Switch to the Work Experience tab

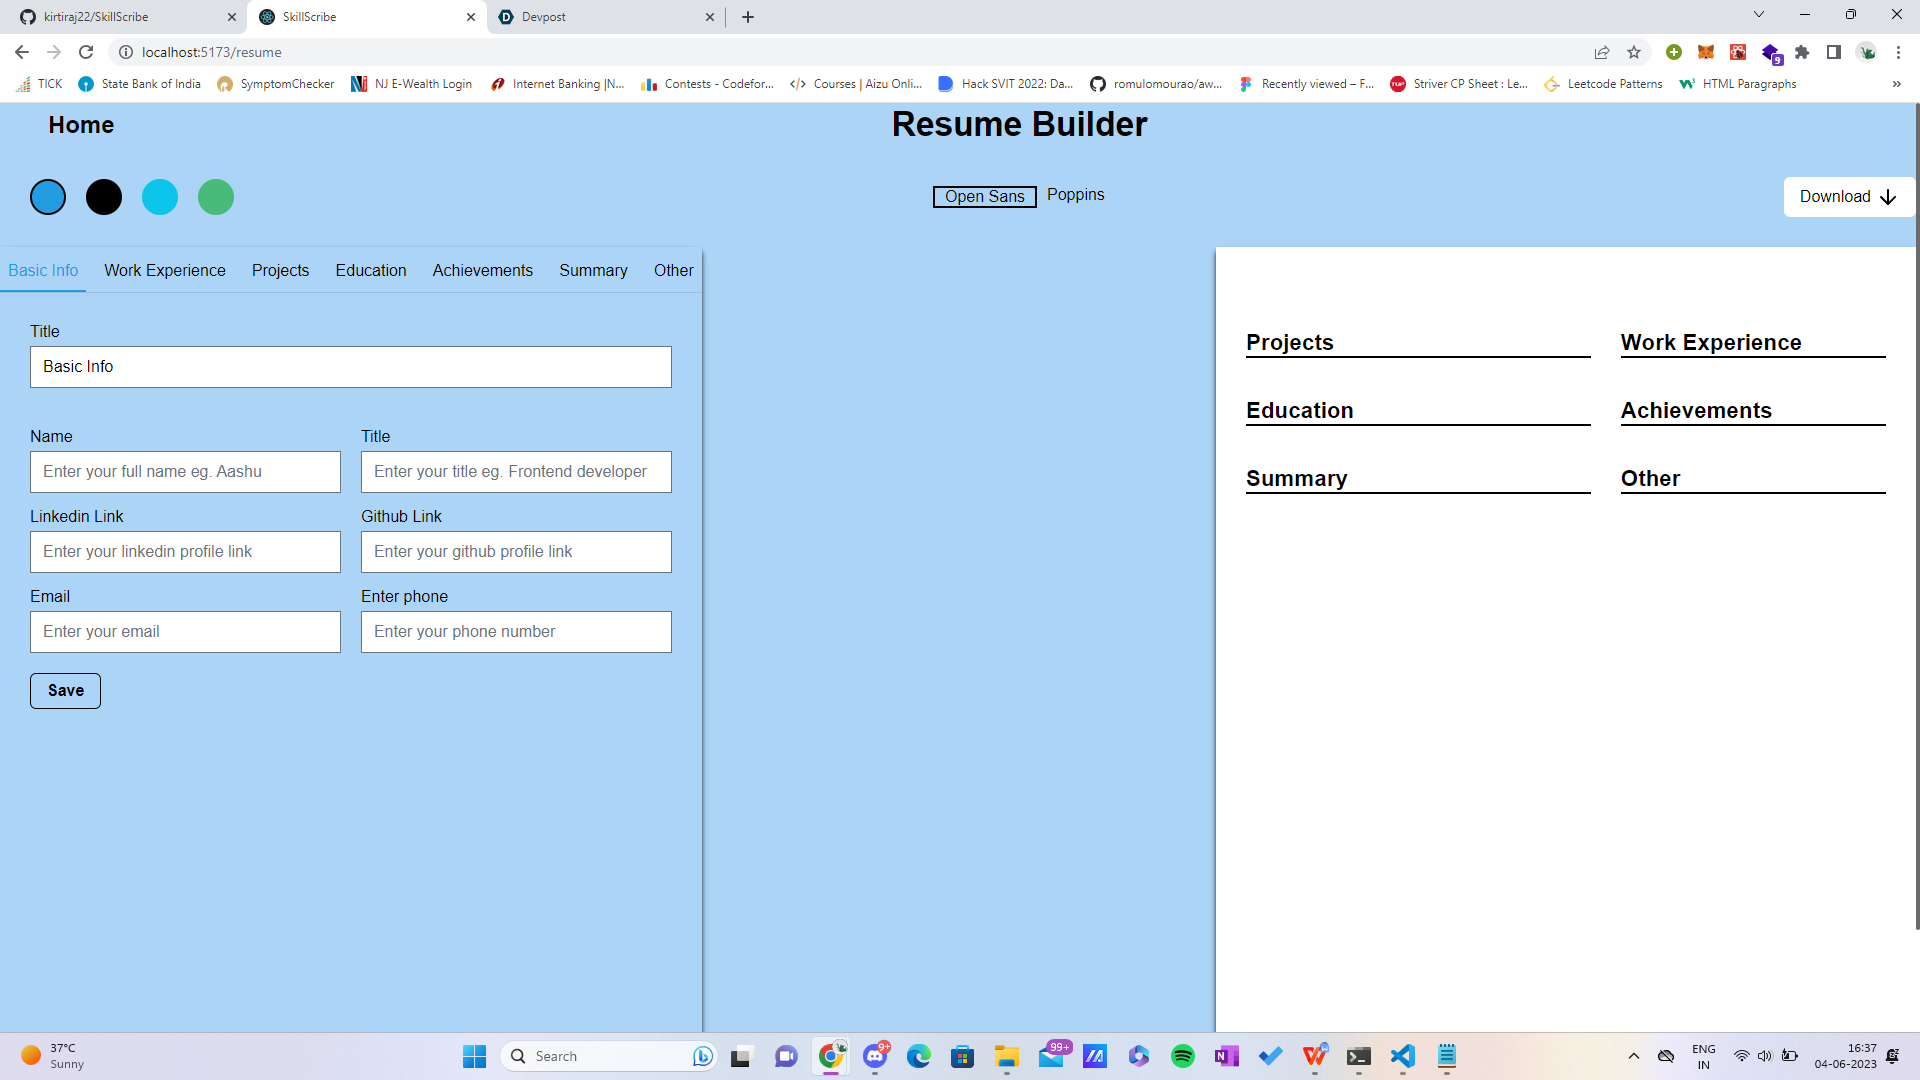pyautogui.click(x=165, y=271)
